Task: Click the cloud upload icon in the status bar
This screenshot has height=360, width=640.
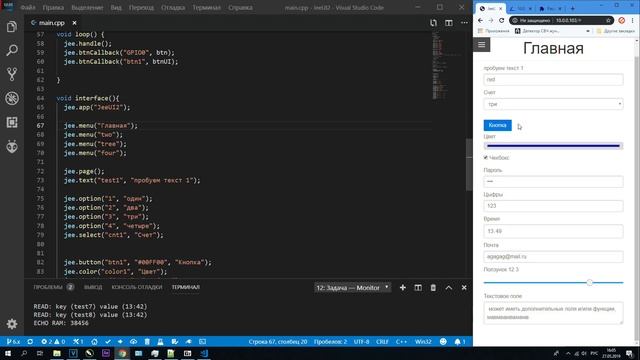Action: pos(133,342)
